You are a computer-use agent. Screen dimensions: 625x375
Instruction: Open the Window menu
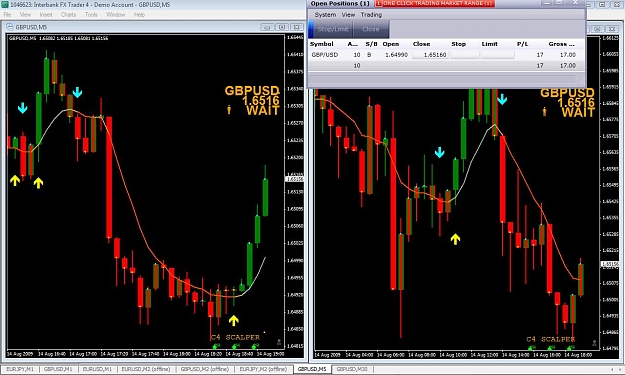coord(116,15)
